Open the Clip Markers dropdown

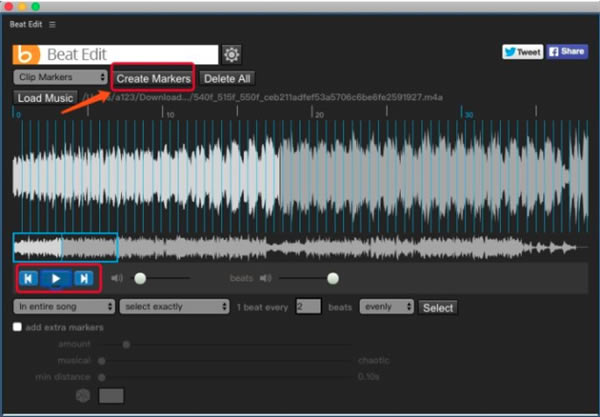point(60,77)
